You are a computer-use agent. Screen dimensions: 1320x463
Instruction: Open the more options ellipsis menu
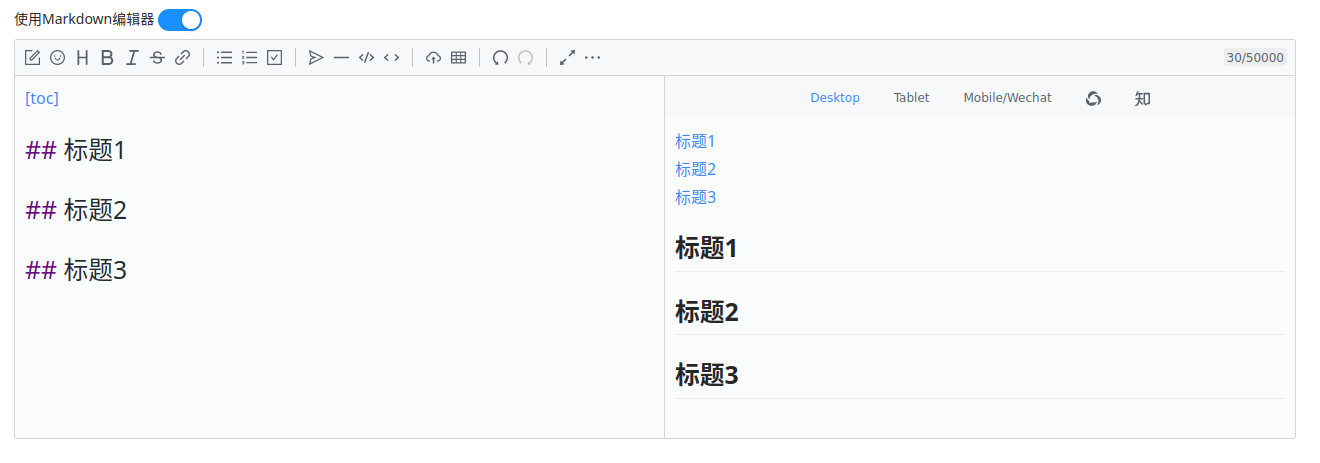point(592,58)
